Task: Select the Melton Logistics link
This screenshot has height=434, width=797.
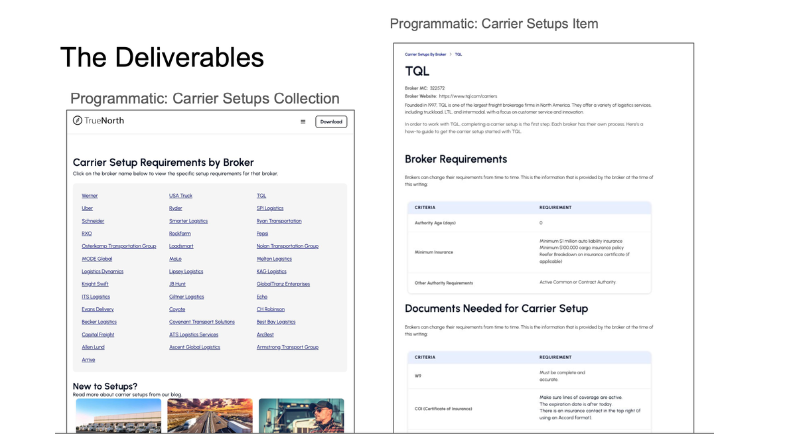Action: tap(274, 259)
